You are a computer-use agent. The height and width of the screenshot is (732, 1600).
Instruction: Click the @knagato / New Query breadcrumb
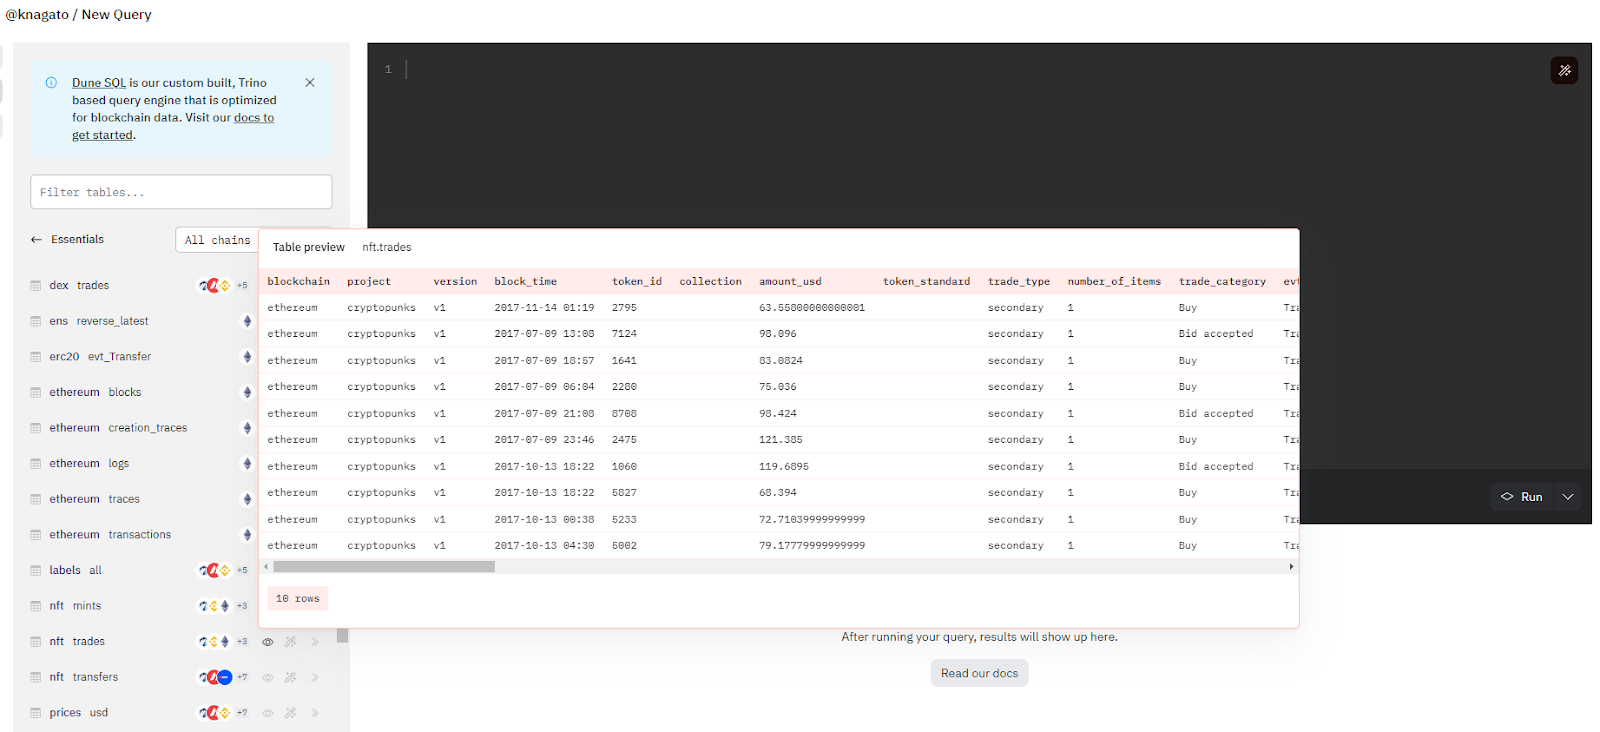pyautogui.click(x=79, y=15)
